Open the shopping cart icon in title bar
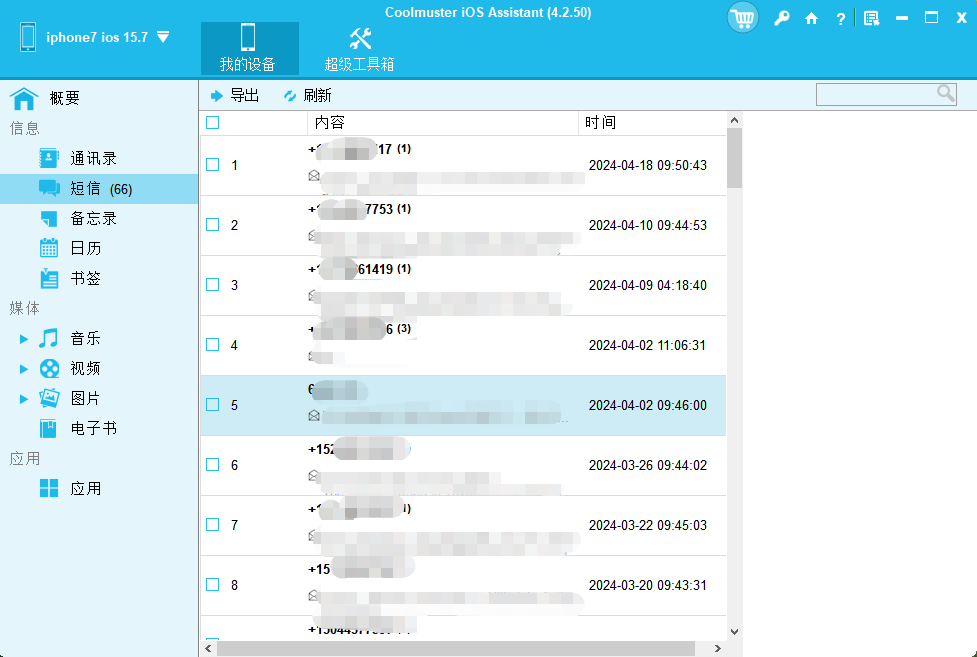 [742, 18]
